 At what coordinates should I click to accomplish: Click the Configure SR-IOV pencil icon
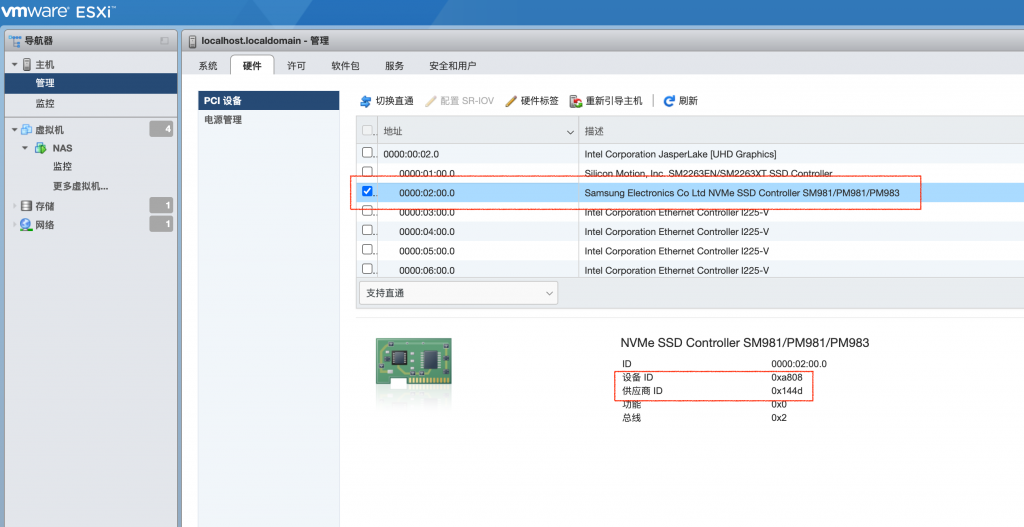click(430, 101)
